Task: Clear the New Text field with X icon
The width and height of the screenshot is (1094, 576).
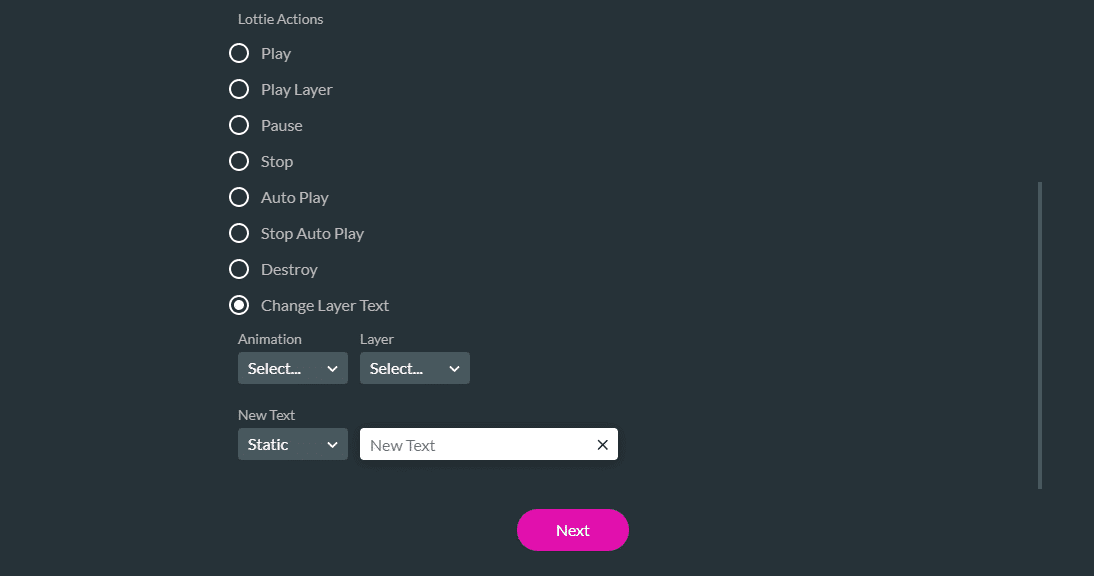Action: 602,445
